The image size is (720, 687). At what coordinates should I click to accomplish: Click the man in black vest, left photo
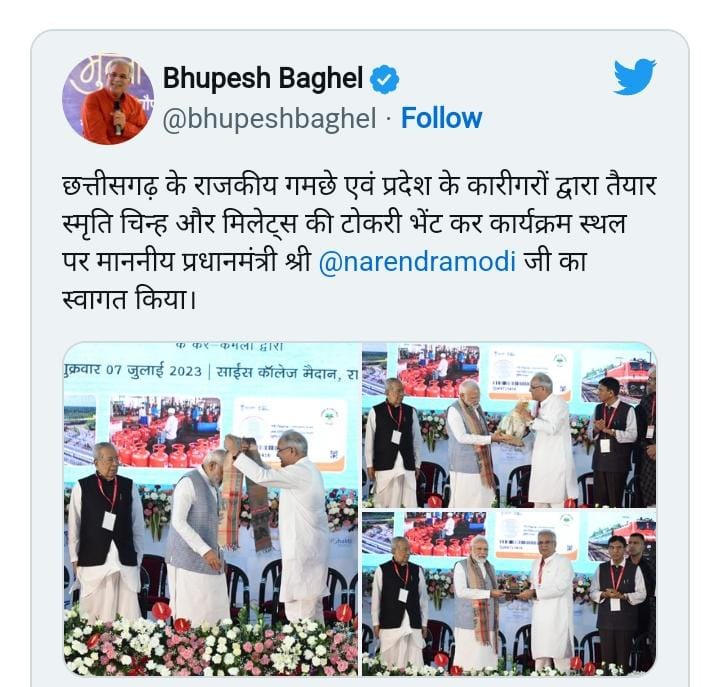pos(106,529)
